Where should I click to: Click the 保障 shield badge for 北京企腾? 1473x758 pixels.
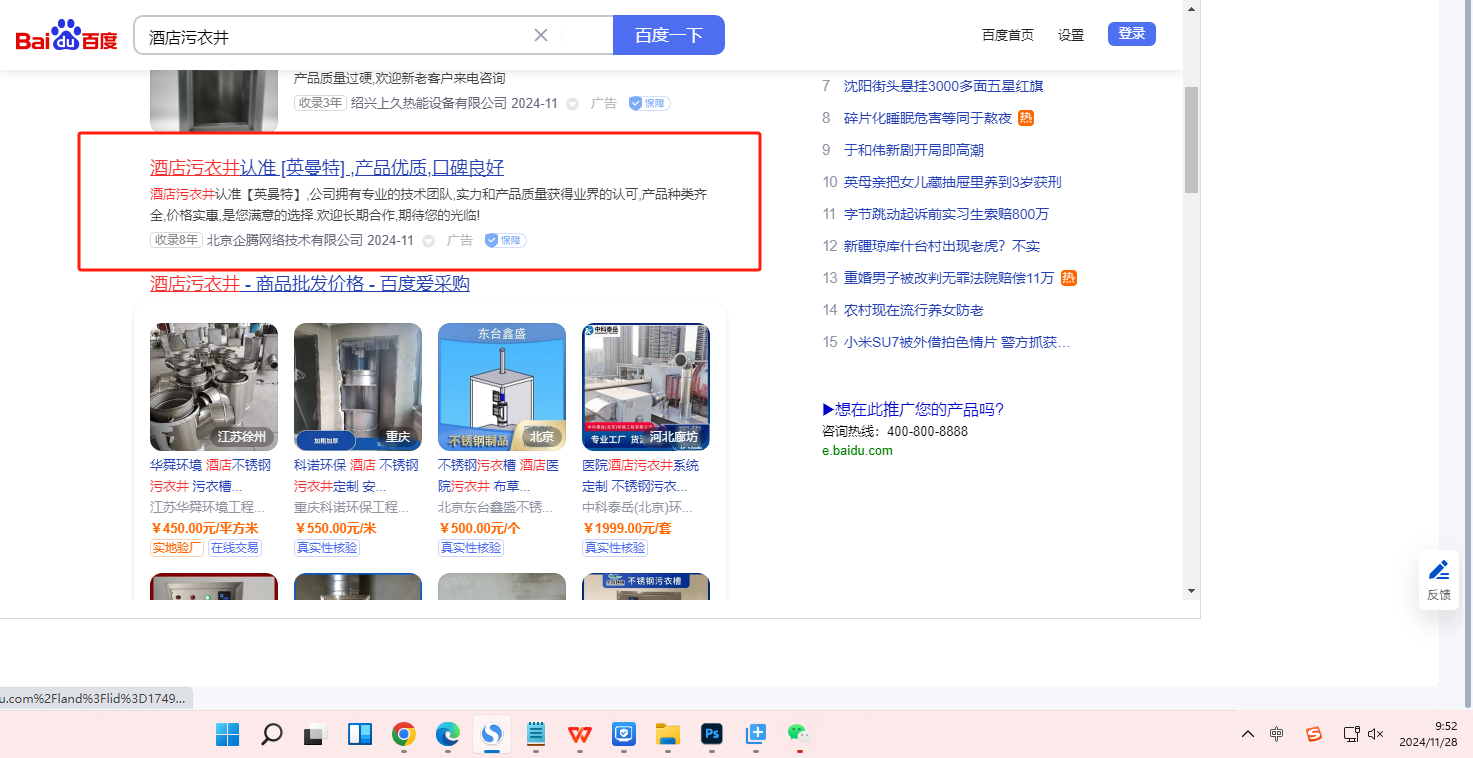[x=506, y=240]
